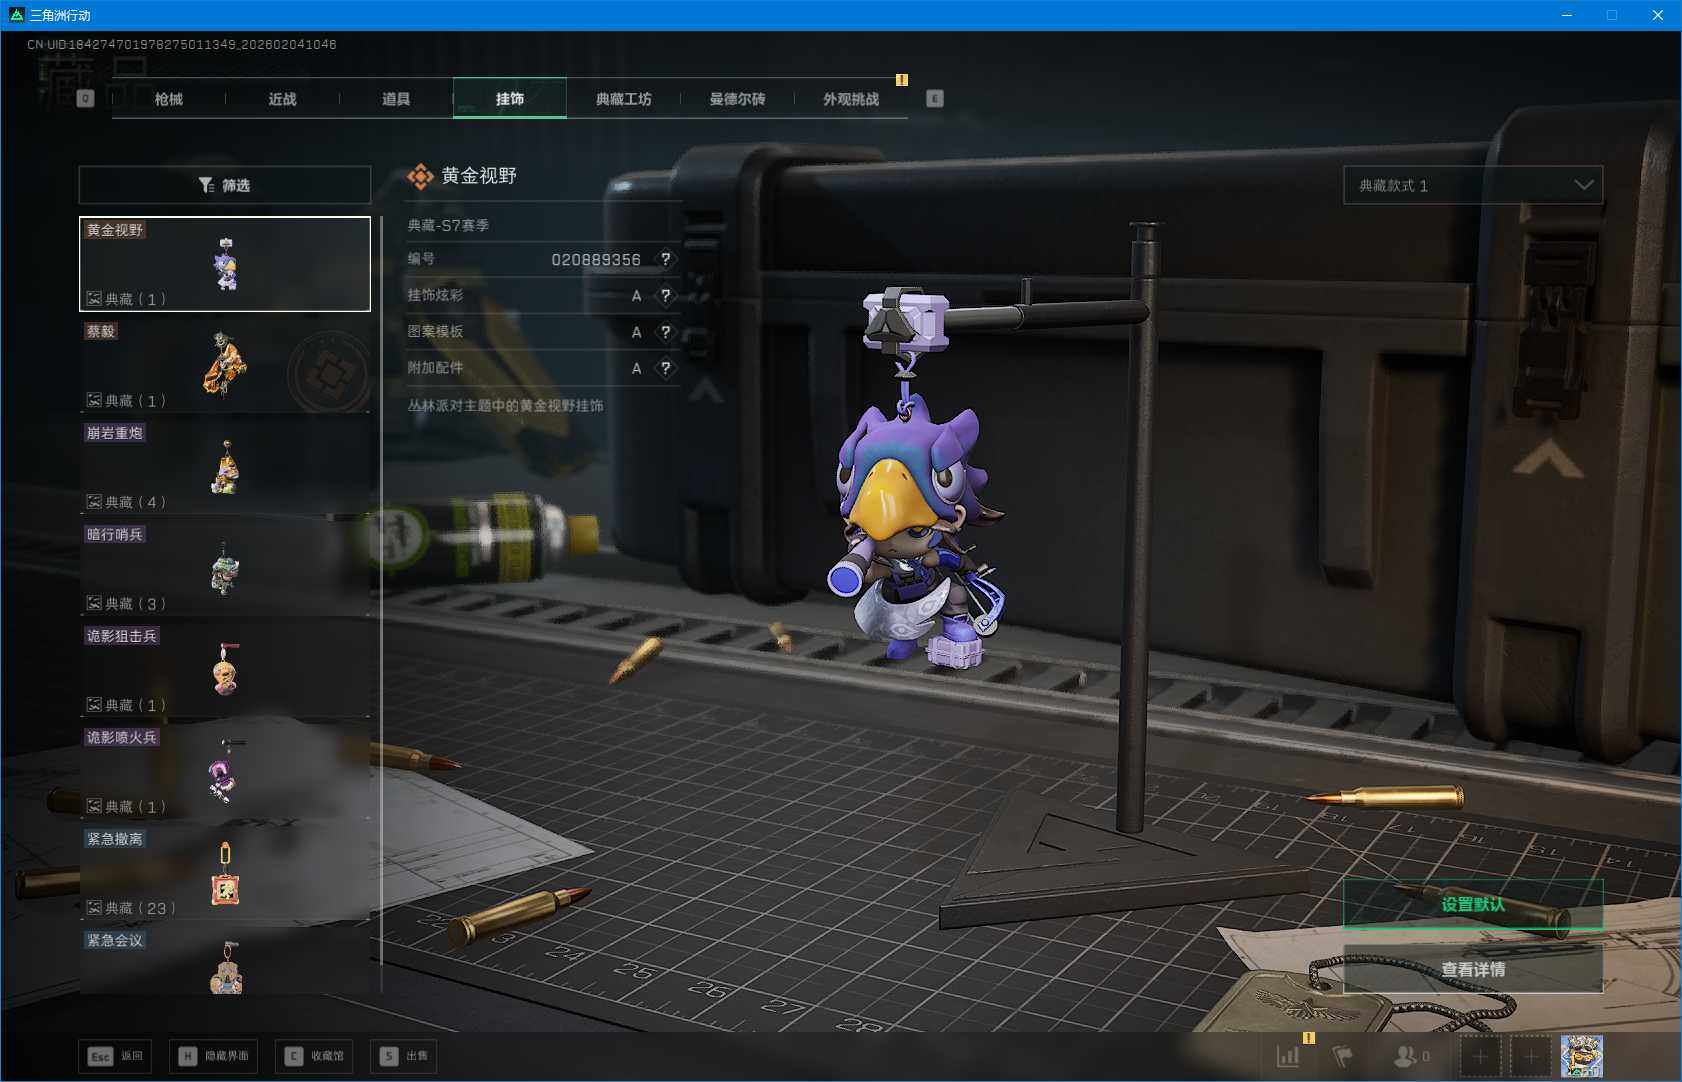This screenshot has width=1682, height=1082.
Task: Click the 黄金视野 title rarity icon
Action: [x=421, y=177]
